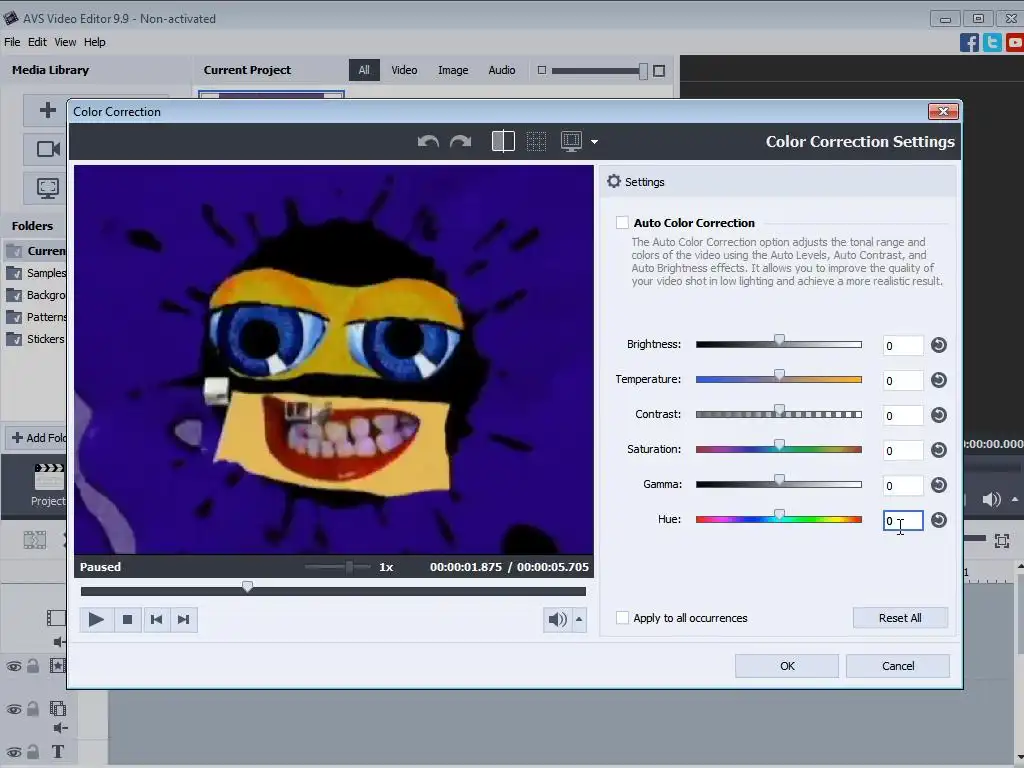Confirm with the OK button

click(787, 666)
